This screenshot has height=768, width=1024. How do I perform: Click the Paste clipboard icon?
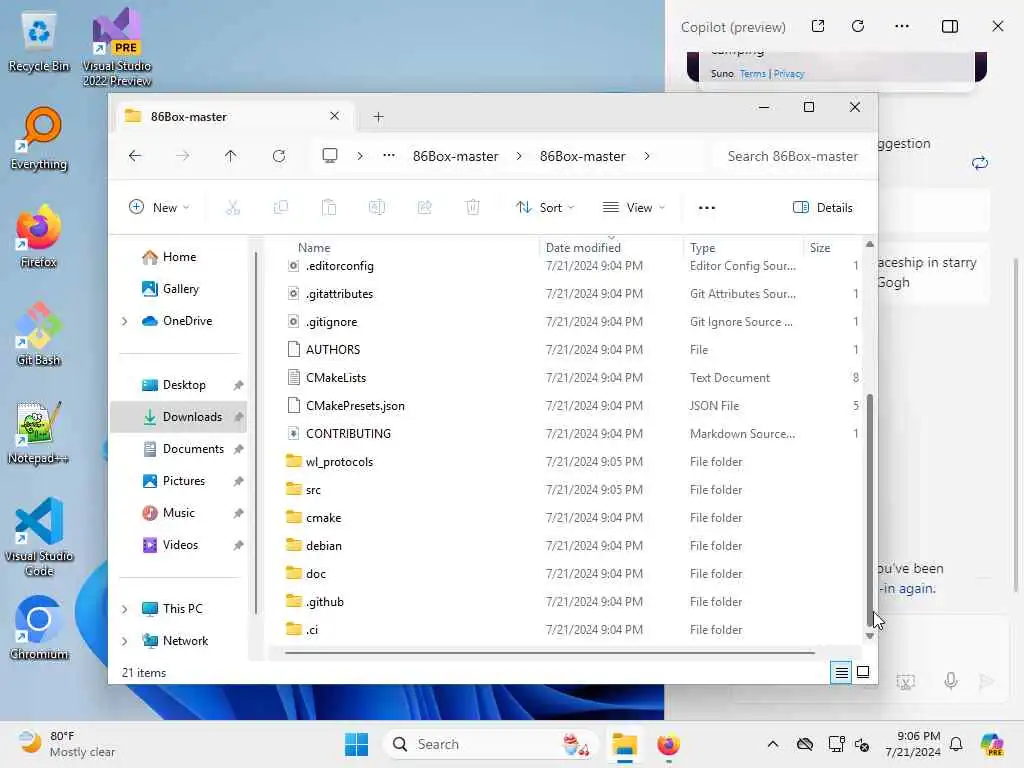(328, 208)
